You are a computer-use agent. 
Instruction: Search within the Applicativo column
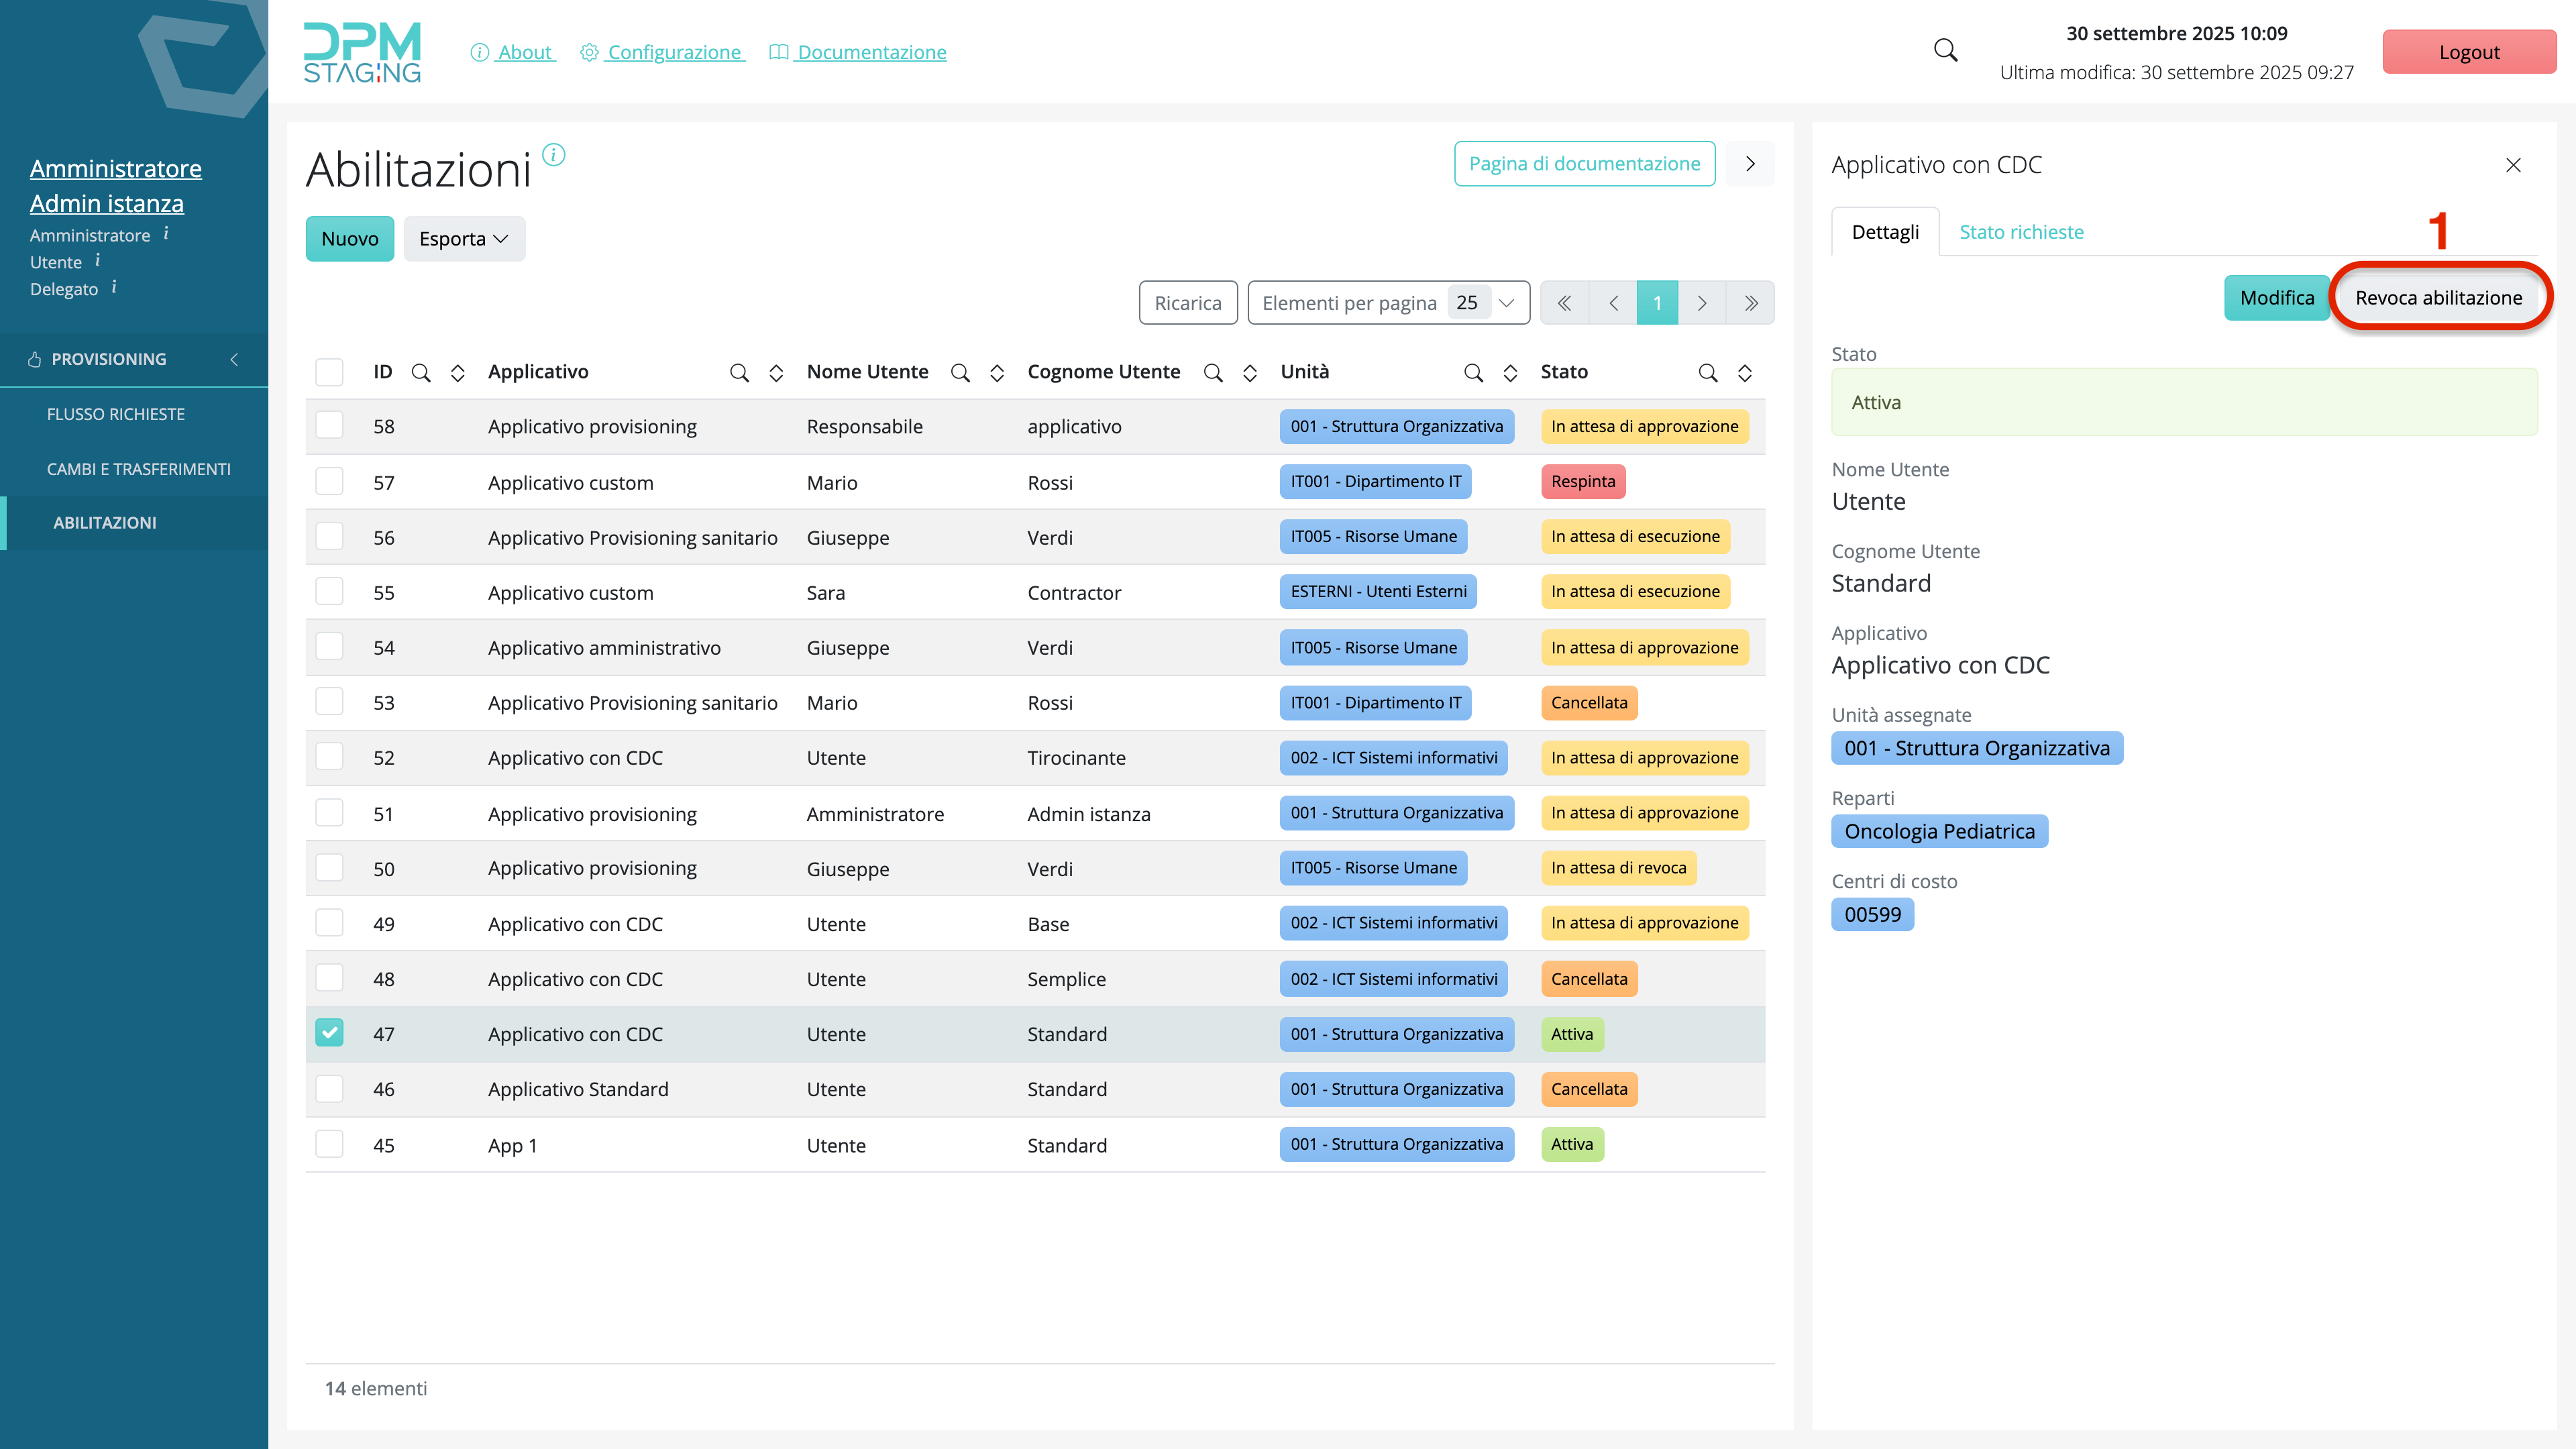pos(739,373)
